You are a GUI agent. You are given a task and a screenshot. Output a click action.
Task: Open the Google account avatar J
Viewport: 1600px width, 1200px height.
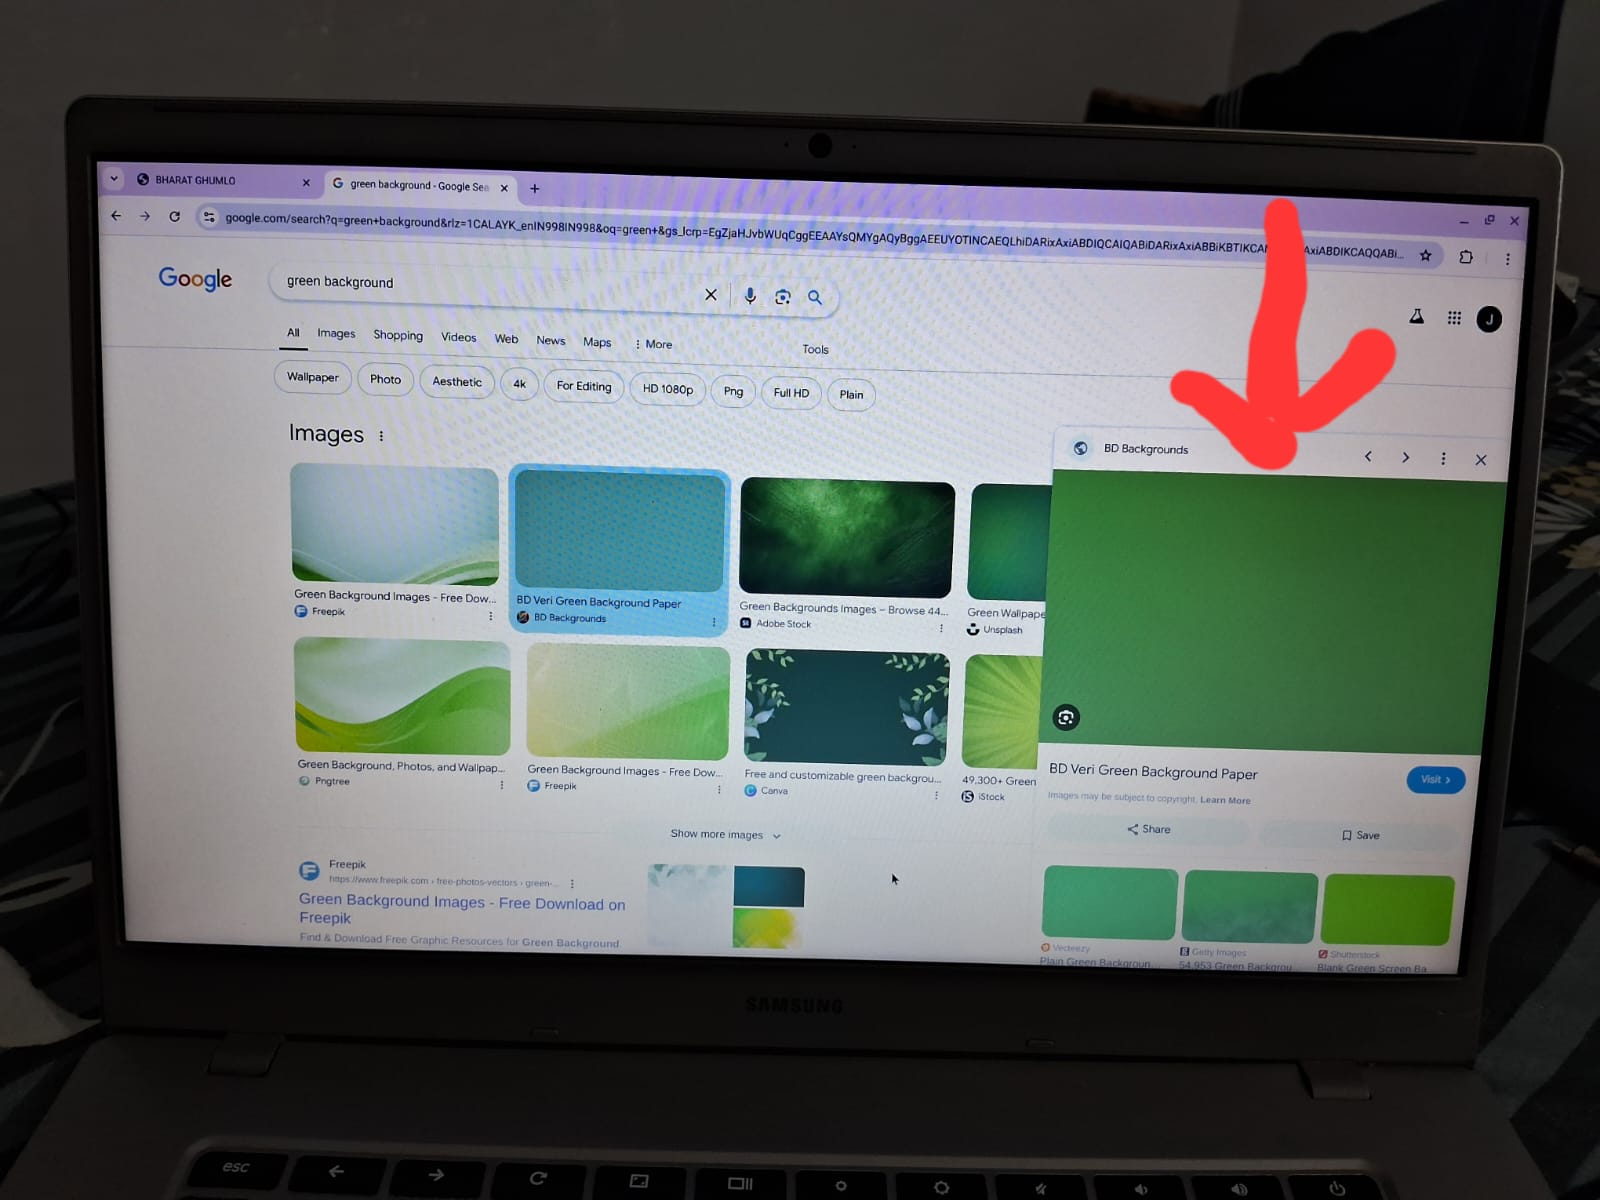pyautogui.click(x=1489, y=320)
